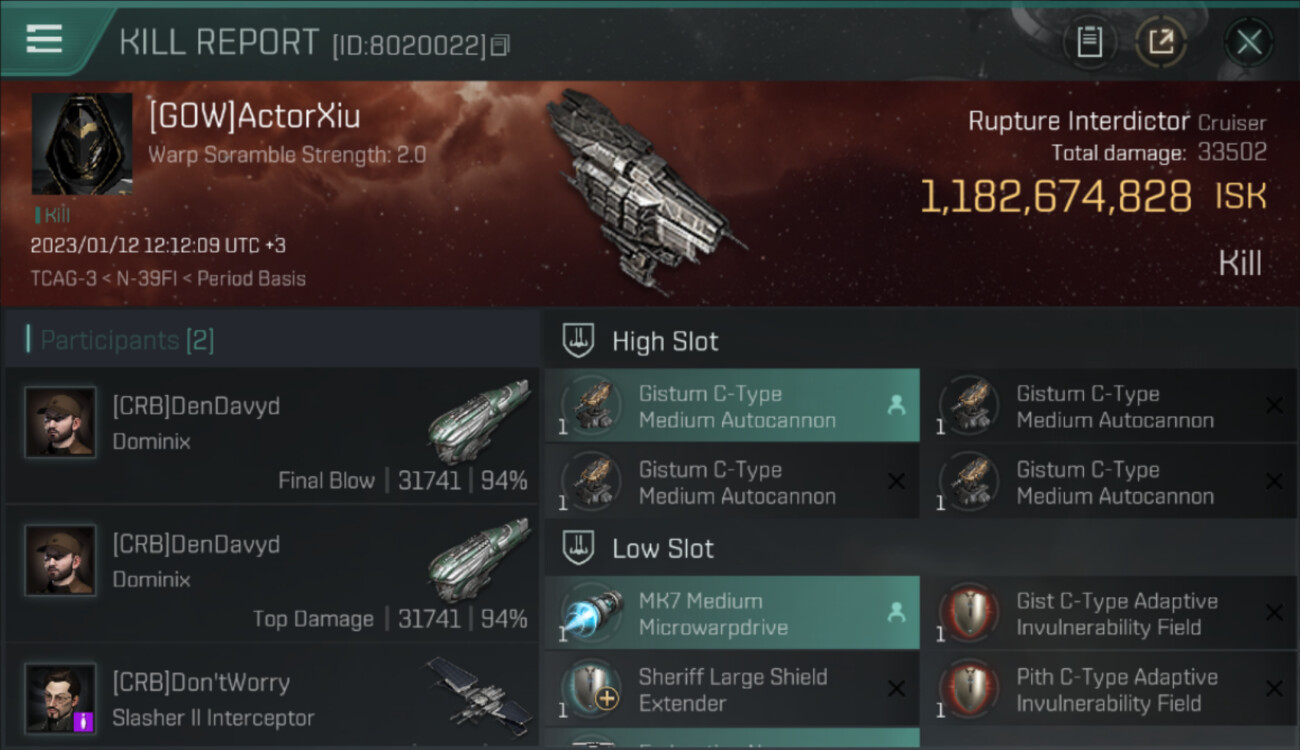
Task: Click the Period Basis location link
Action: point(251,278)
